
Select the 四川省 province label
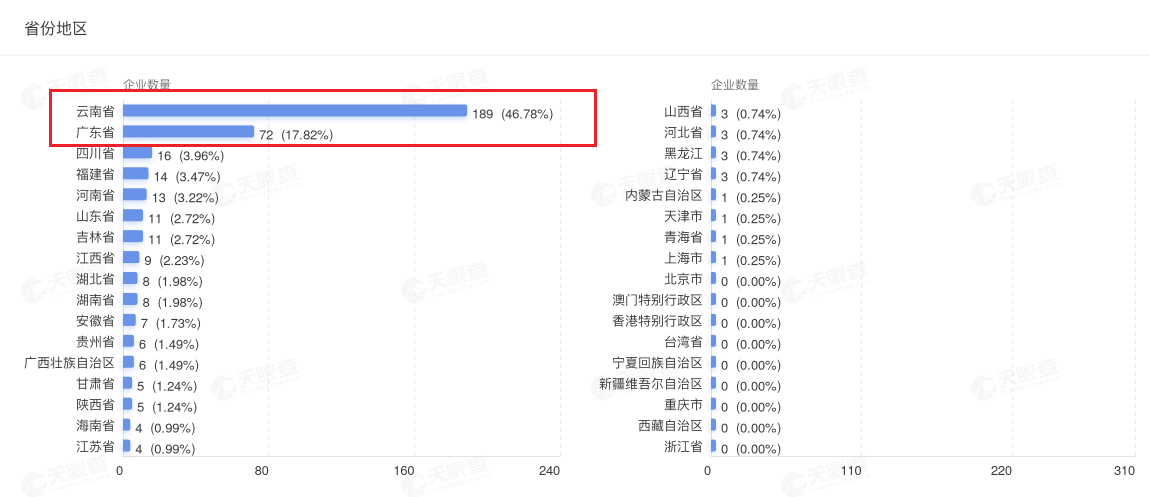(95, 153)
